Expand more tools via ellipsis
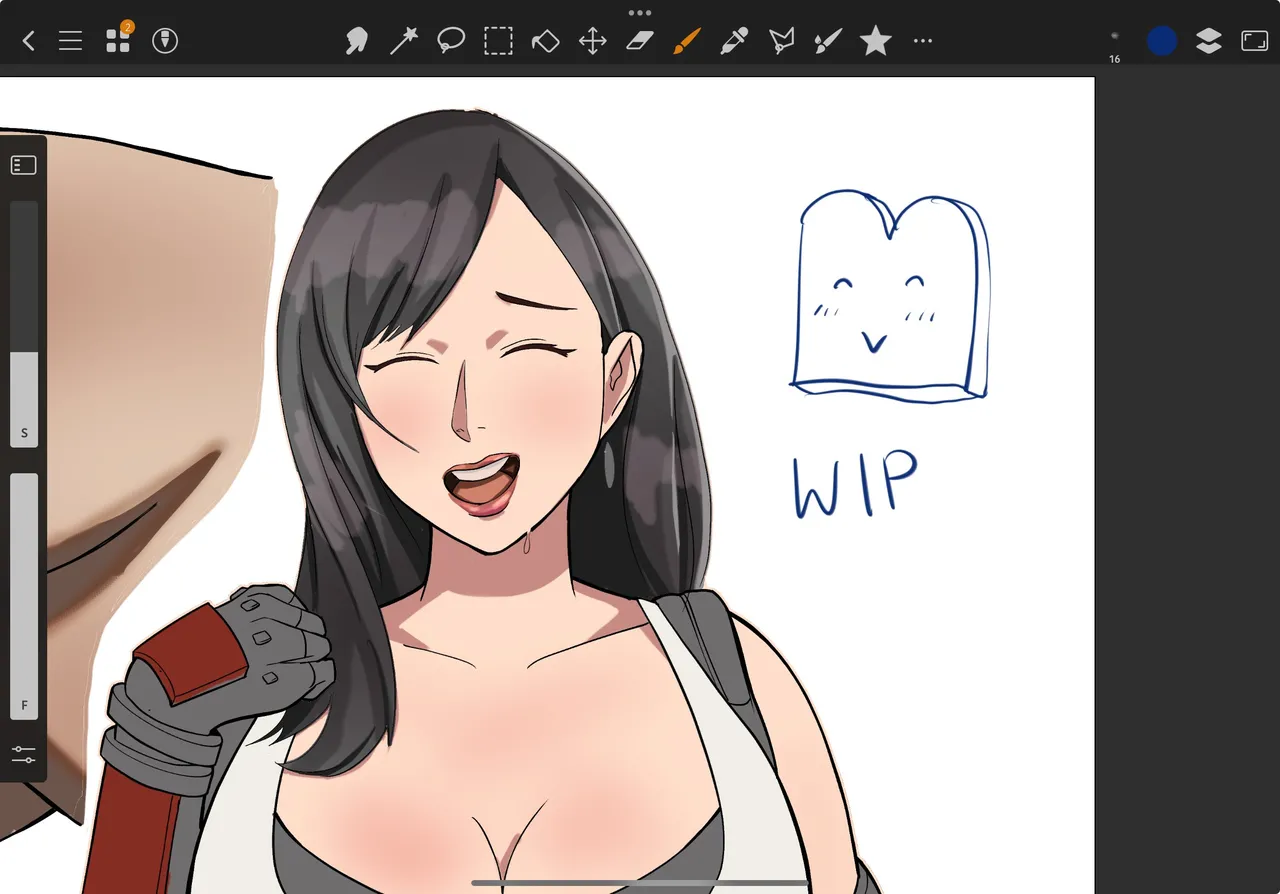This screenshot has width=1280, height=894. click(x=923, y=41)
